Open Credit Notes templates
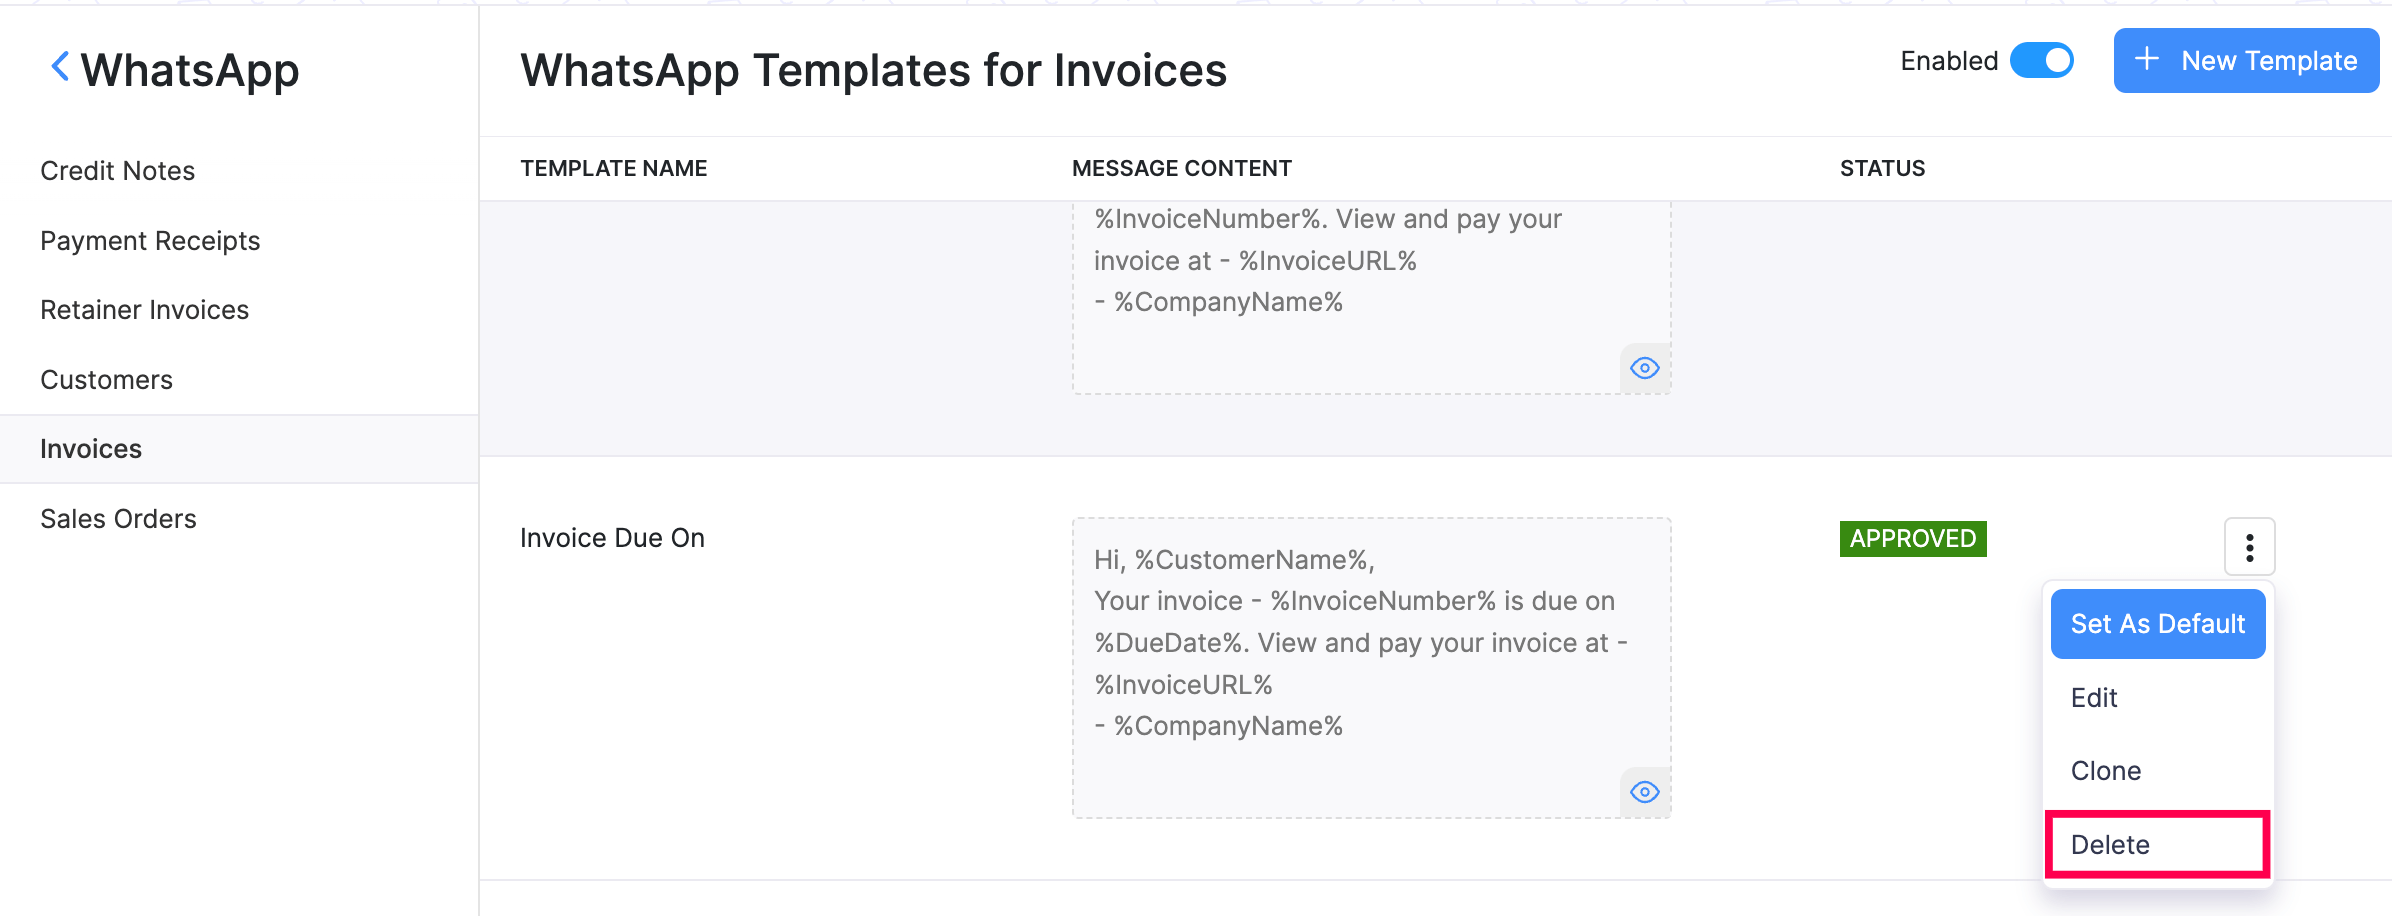Screen dimensions: 2392x916 118,171
